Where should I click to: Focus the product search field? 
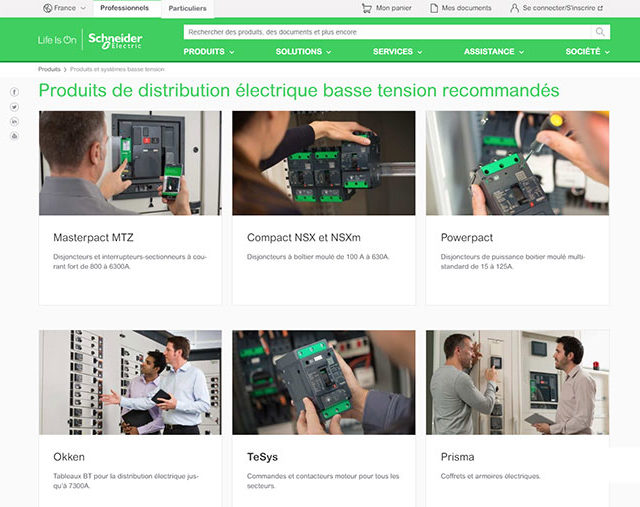click(387, 32)
